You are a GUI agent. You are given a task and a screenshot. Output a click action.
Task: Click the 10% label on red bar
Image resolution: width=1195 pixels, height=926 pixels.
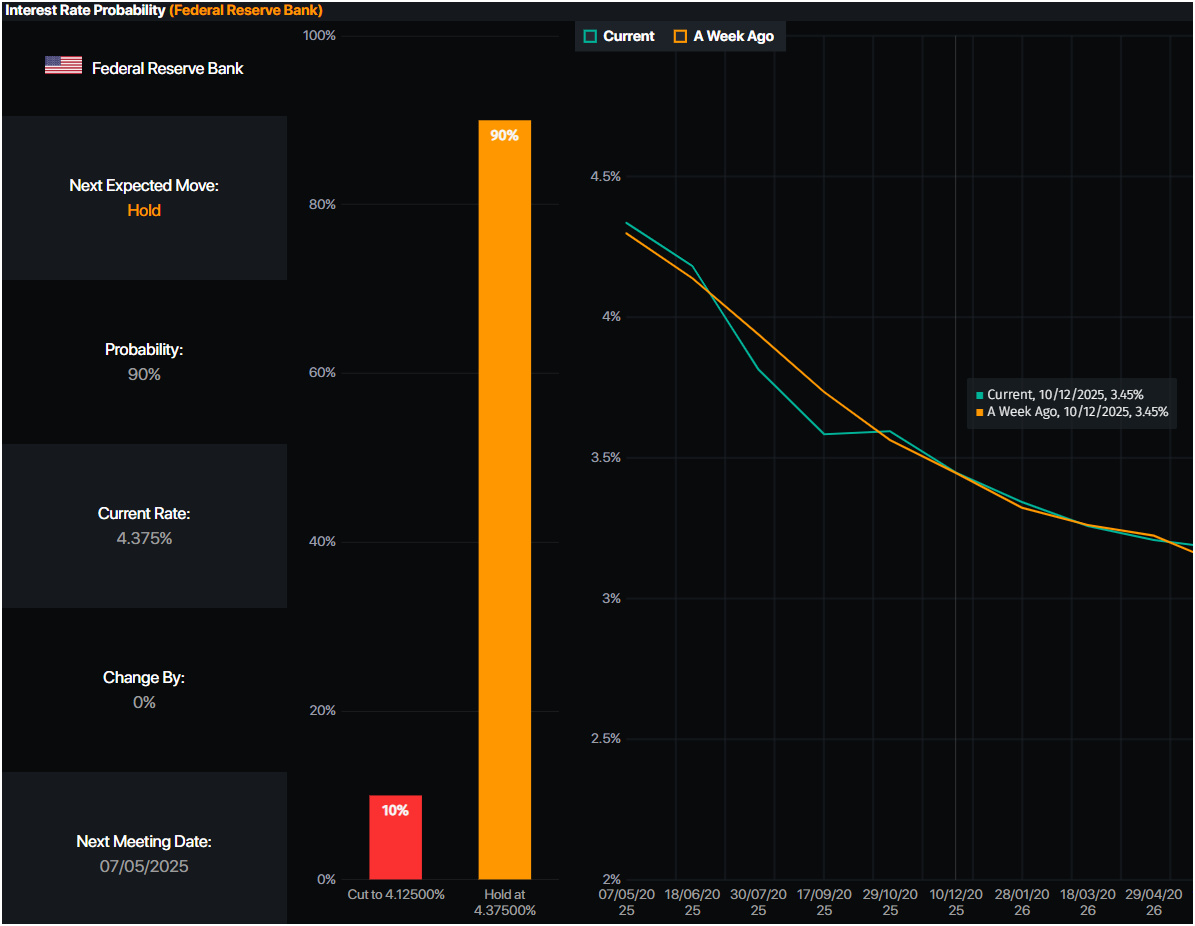pos(395,810)
